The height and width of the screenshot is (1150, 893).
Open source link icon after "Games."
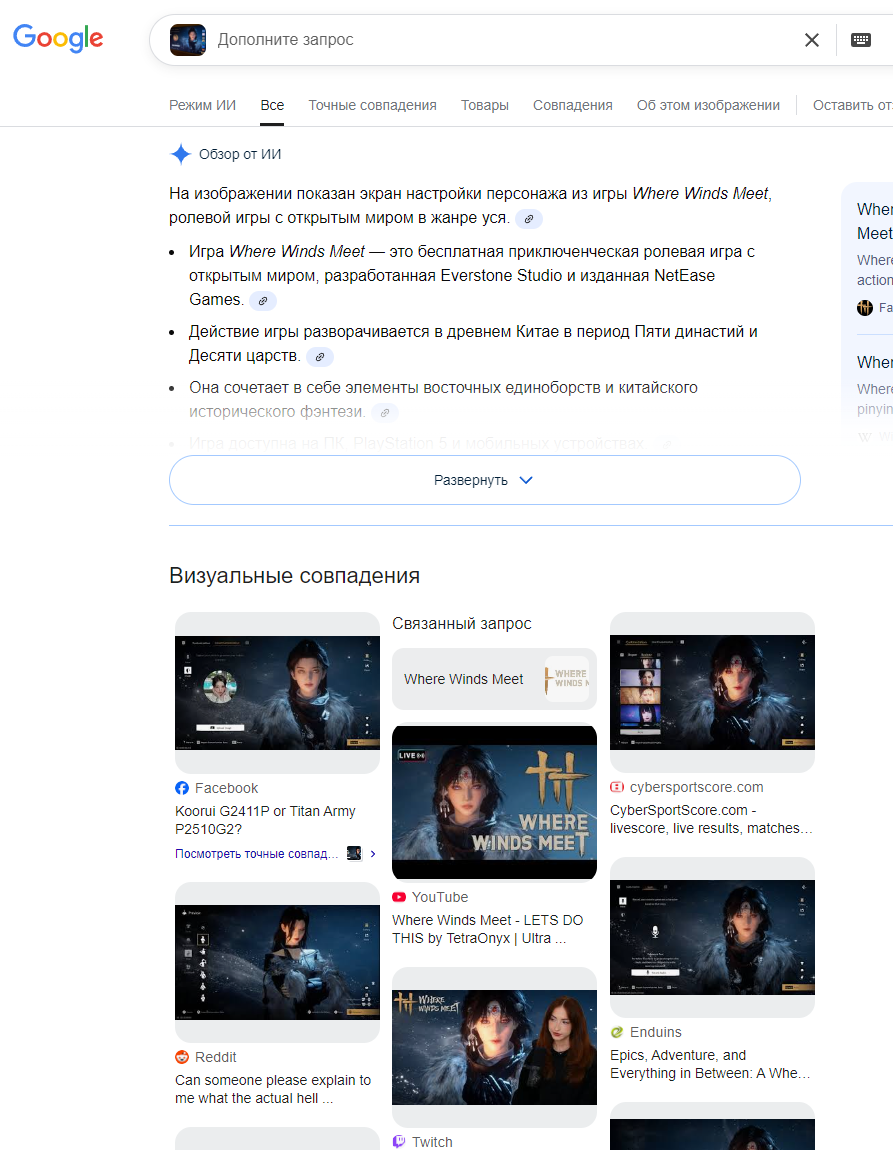pos(262,301)
